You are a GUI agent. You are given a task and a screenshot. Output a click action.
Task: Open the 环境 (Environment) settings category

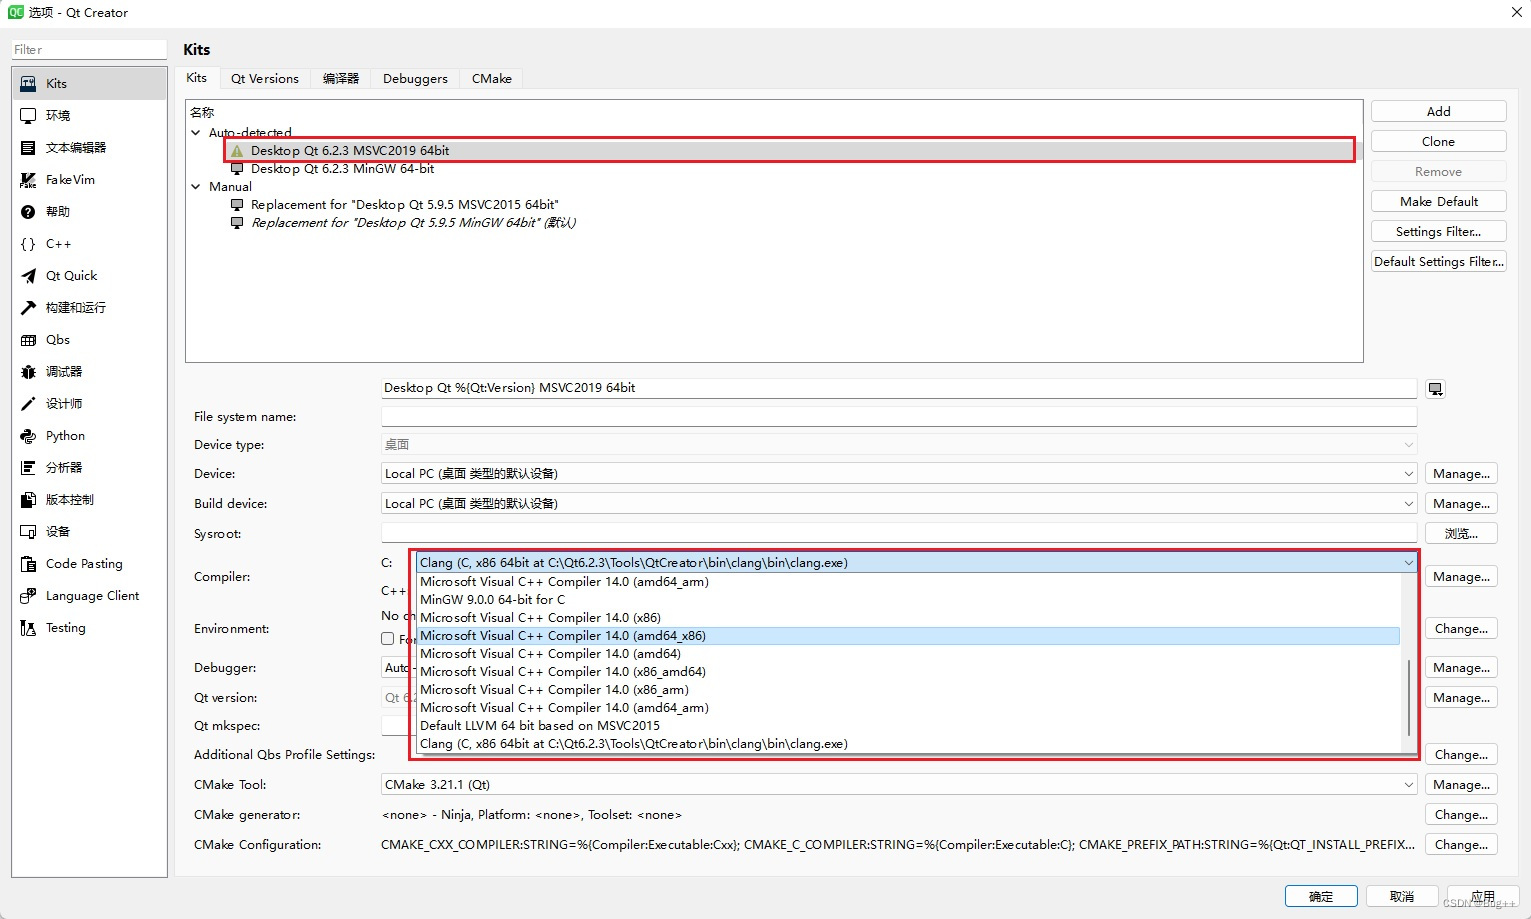click(x=89, y=115)
